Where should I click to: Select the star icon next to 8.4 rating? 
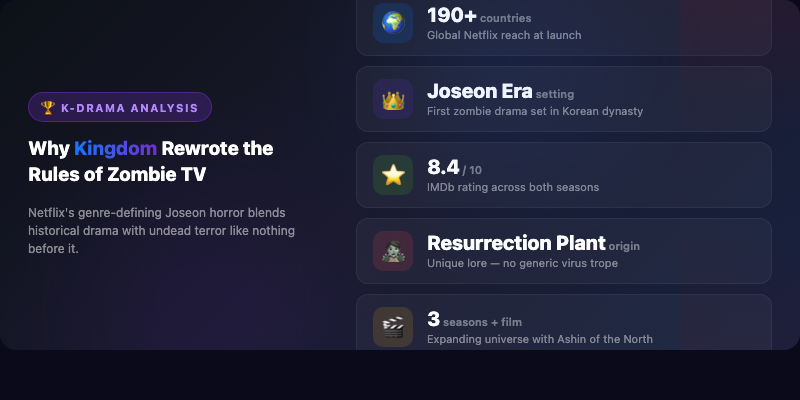[x=393, y=175]
